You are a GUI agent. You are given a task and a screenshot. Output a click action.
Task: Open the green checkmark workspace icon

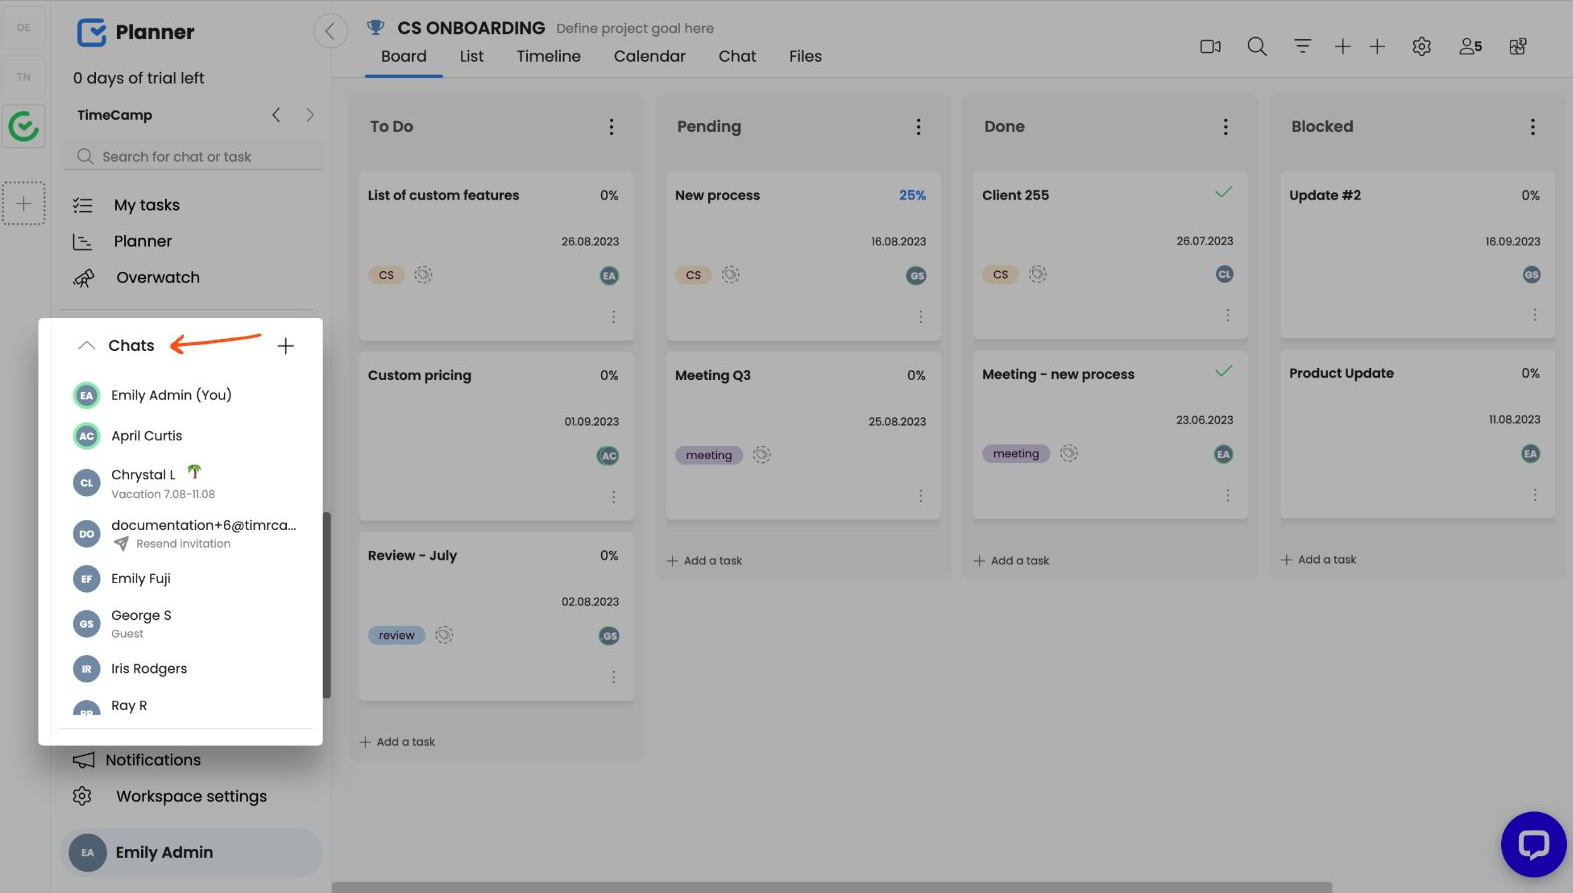24,126
